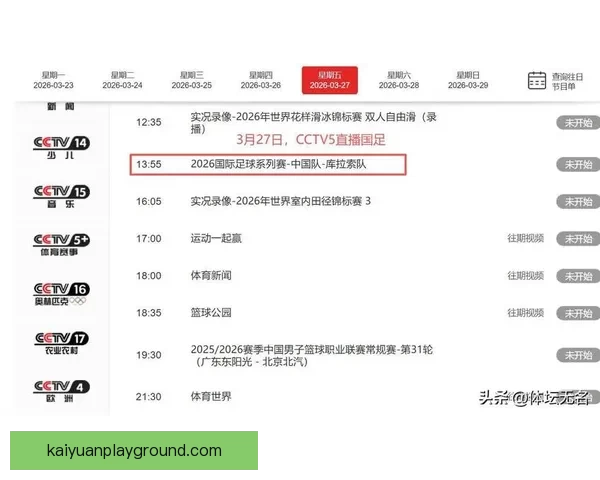
Task: Click 未开始 button for 16:05 室内田径锦标赛
Action: pos(578,201)
